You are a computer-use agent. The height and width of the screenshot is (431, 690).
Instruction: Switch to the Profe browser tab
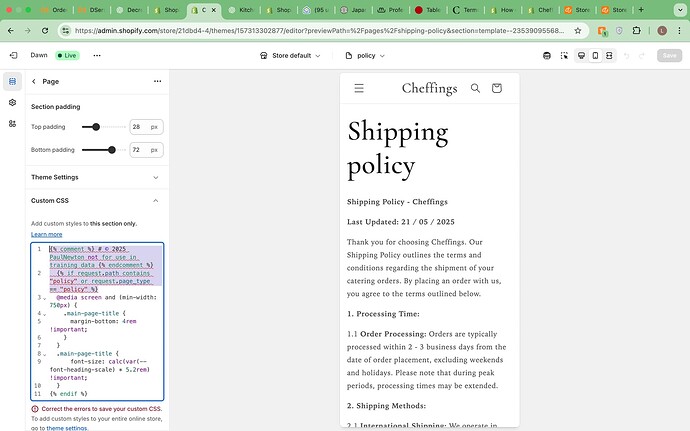390,10
